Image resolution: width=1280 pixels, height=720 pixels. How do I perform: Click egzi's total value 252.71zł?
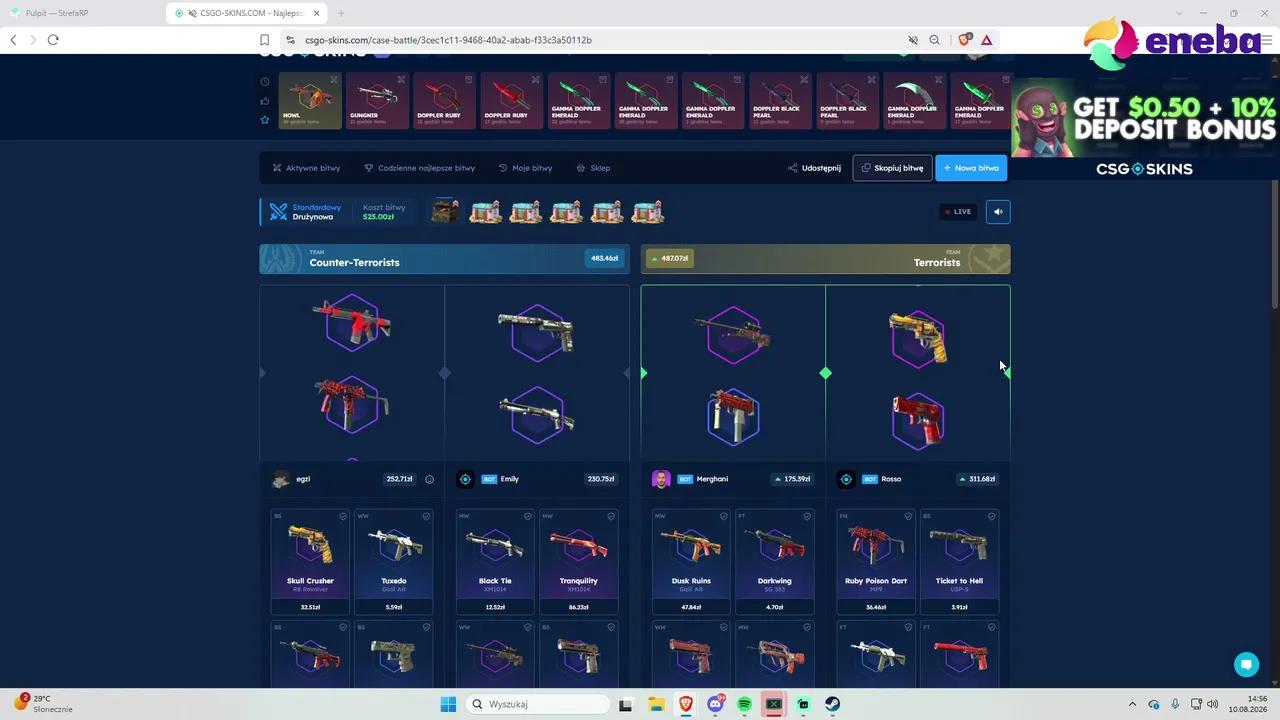399,479
